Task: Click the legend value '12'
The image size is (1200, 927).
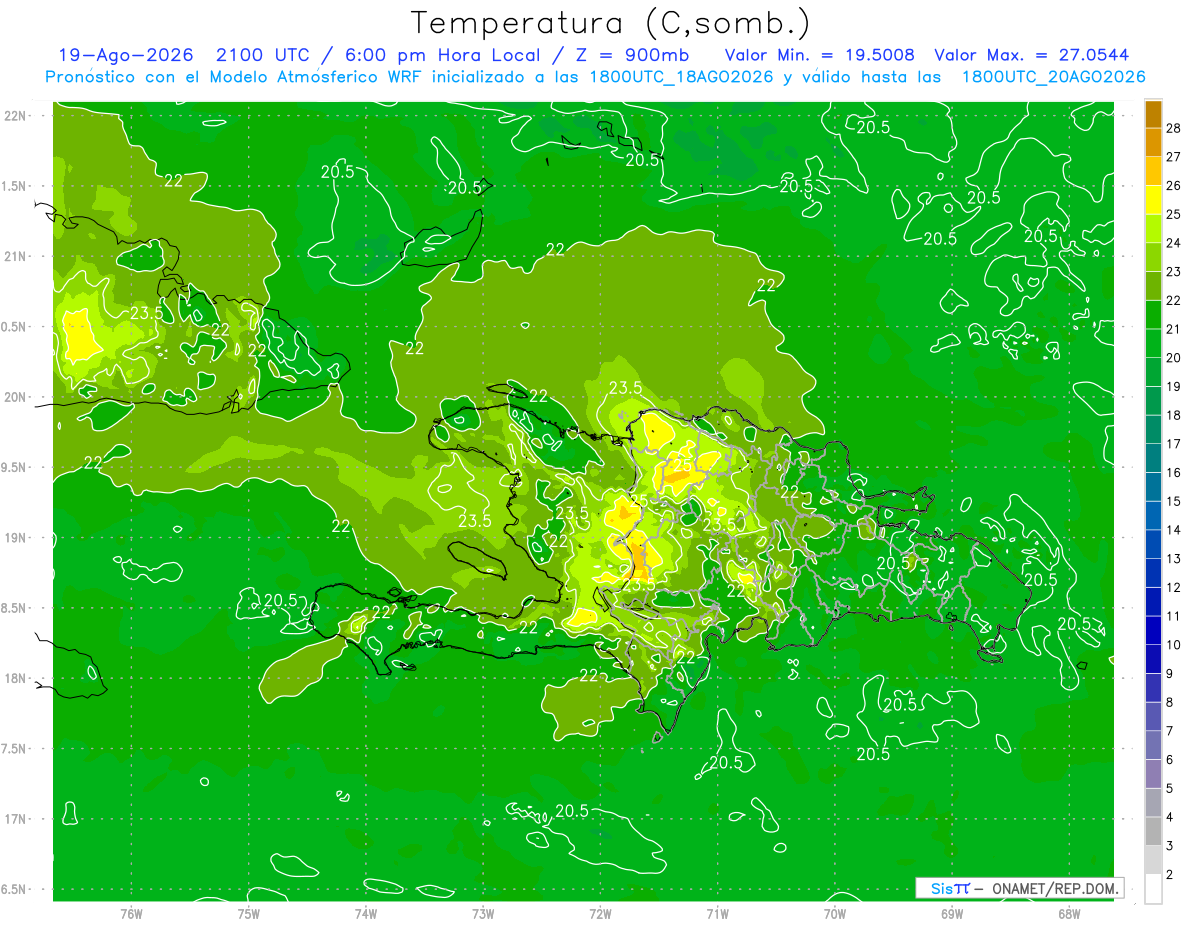Action: [1174, 588]
